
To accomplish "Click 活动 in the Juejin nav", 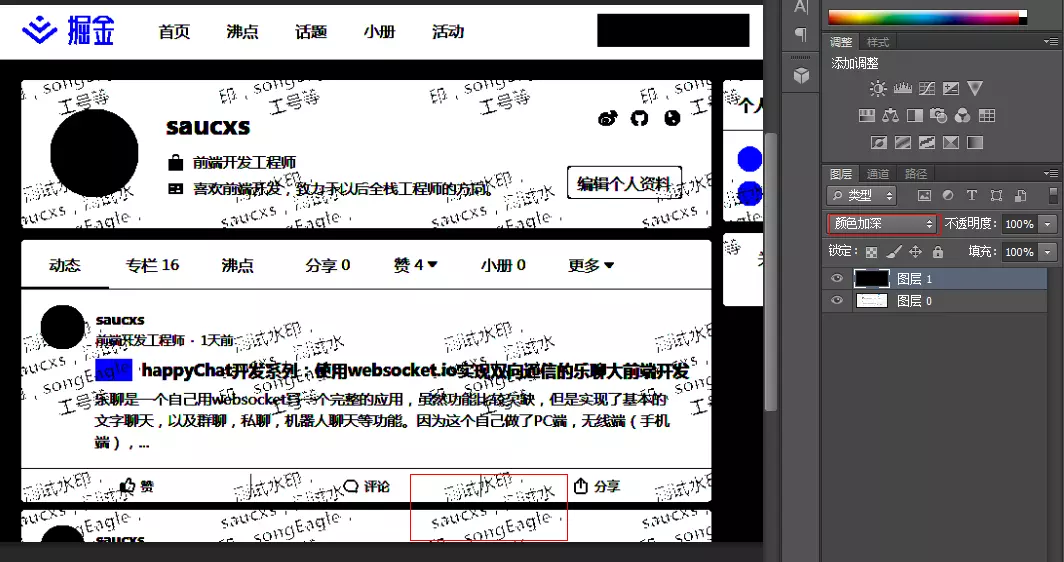I will (x=448, y=32).
